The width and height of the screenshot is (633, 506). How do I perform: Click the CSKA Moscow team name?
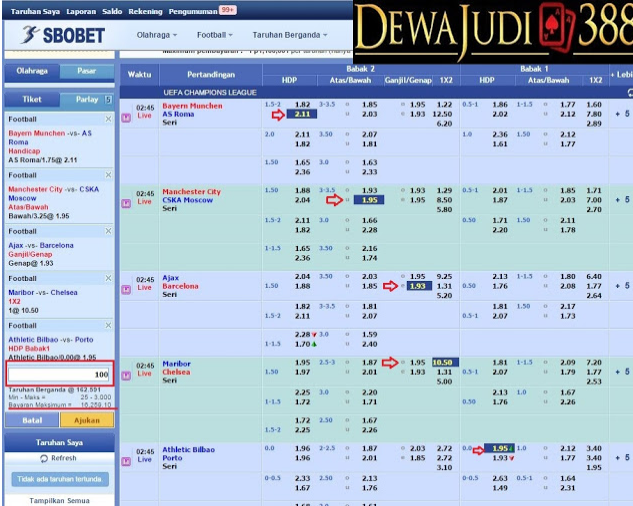pos(187,200)
